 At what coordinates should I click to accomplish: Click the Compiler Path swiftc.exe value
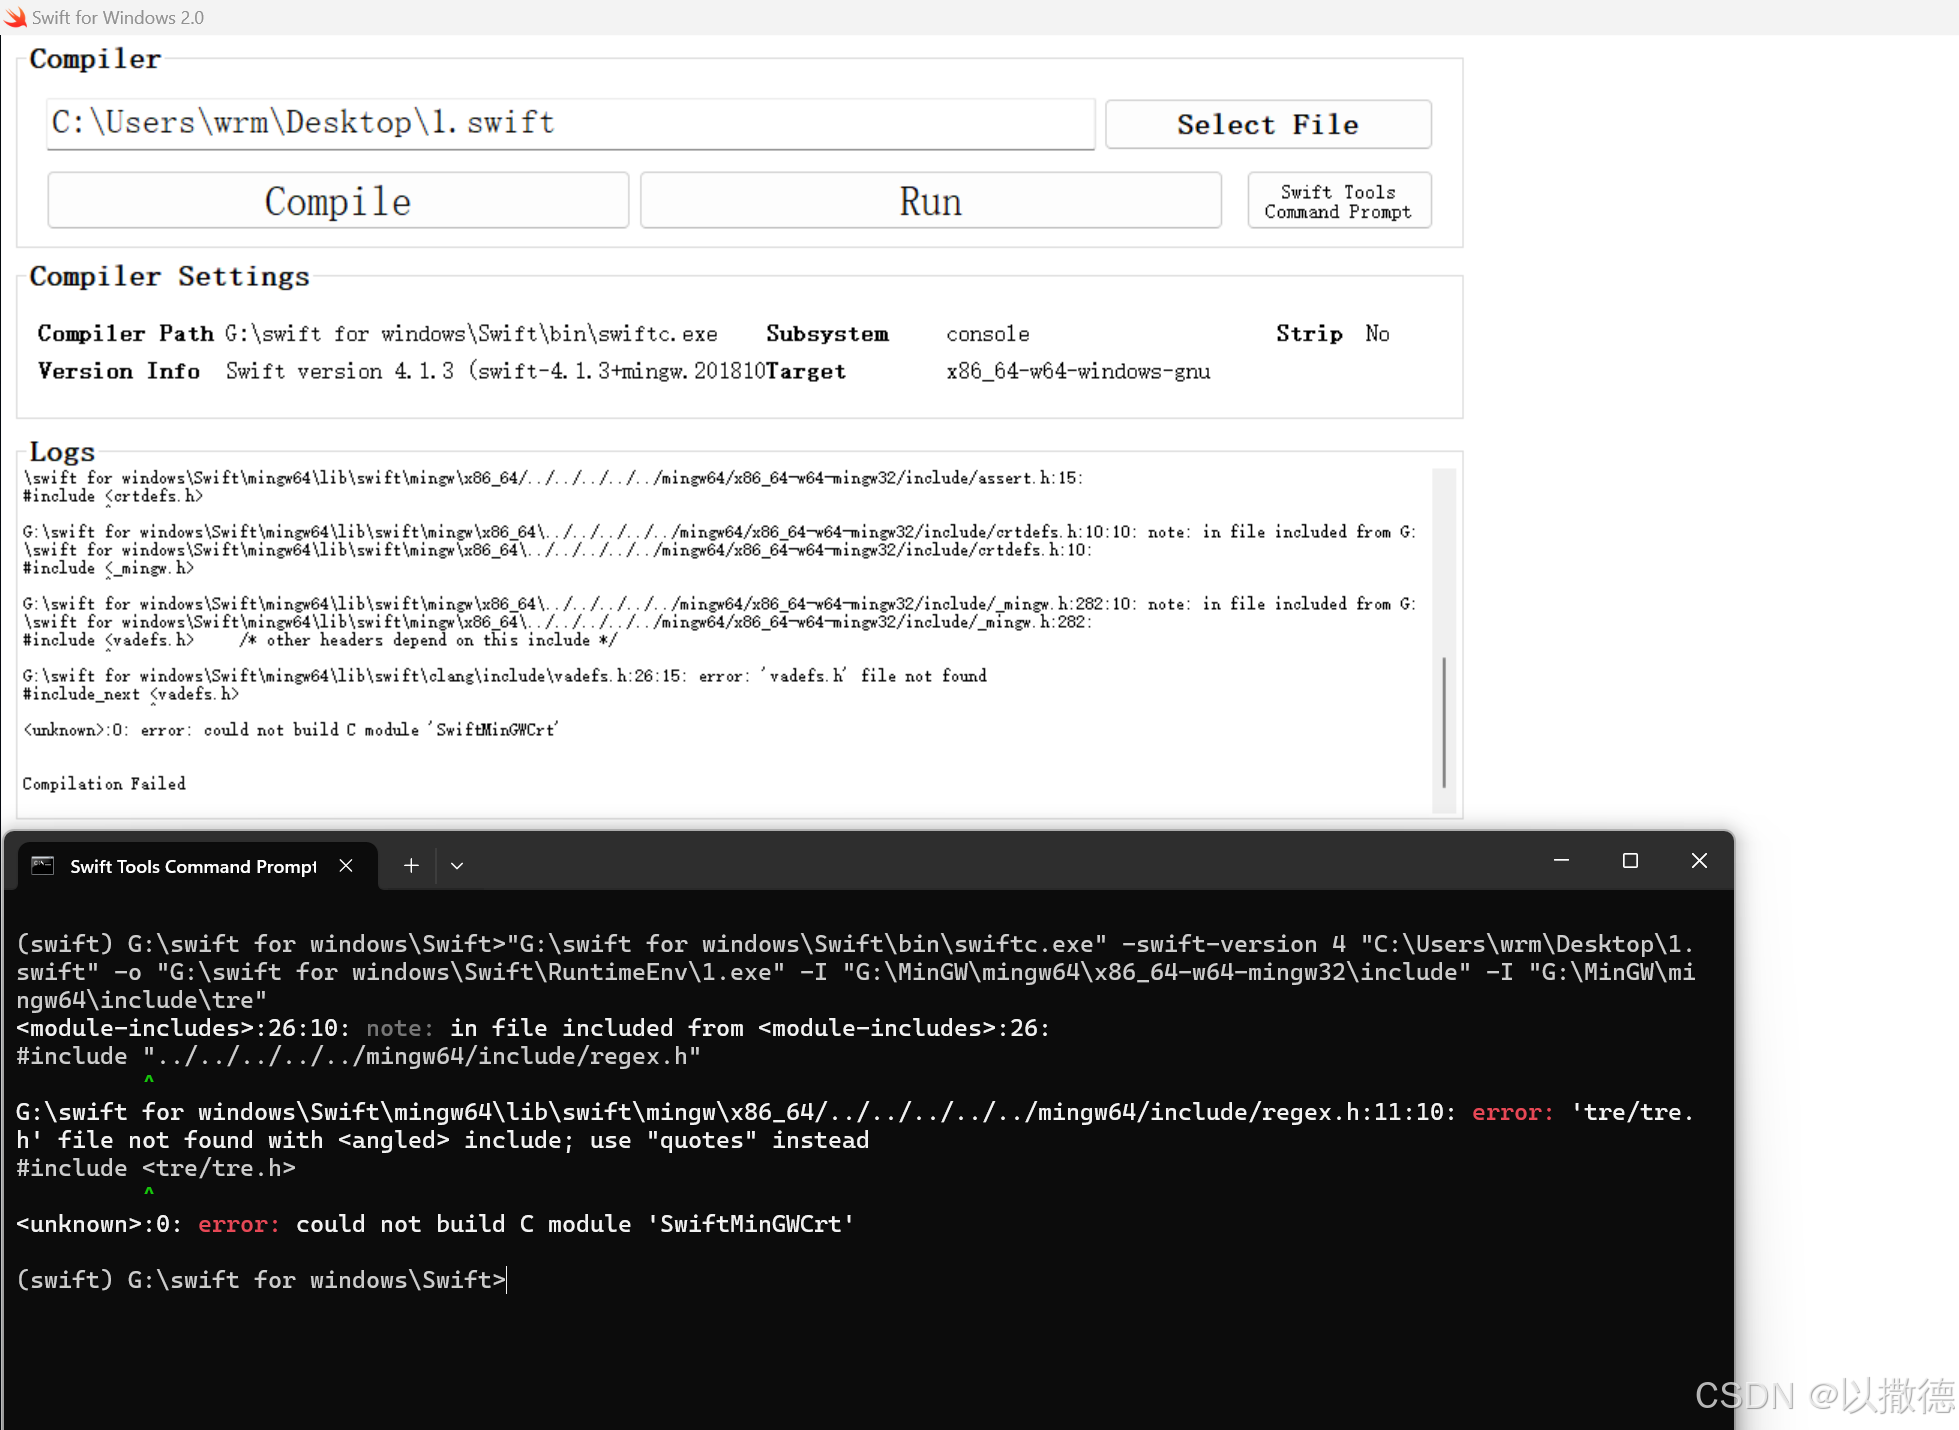point(470,334)
